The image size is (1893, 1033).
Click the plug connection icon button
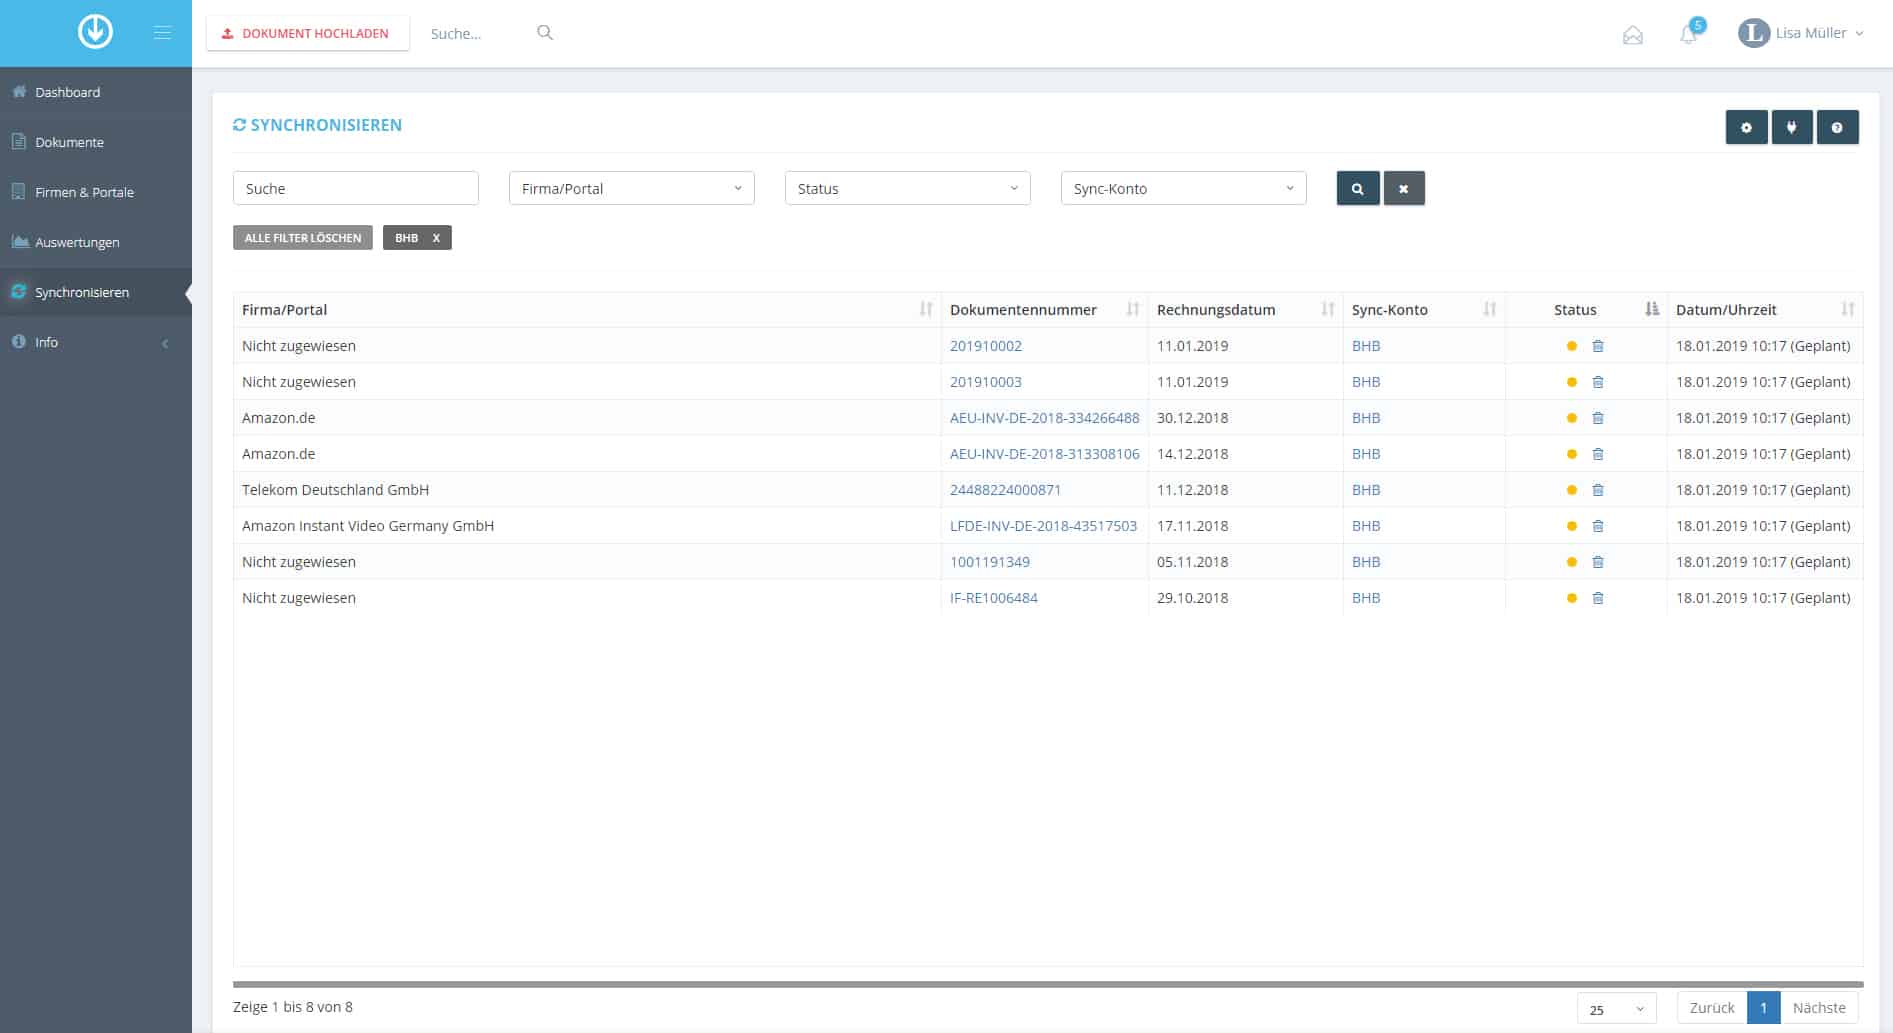1792,127
